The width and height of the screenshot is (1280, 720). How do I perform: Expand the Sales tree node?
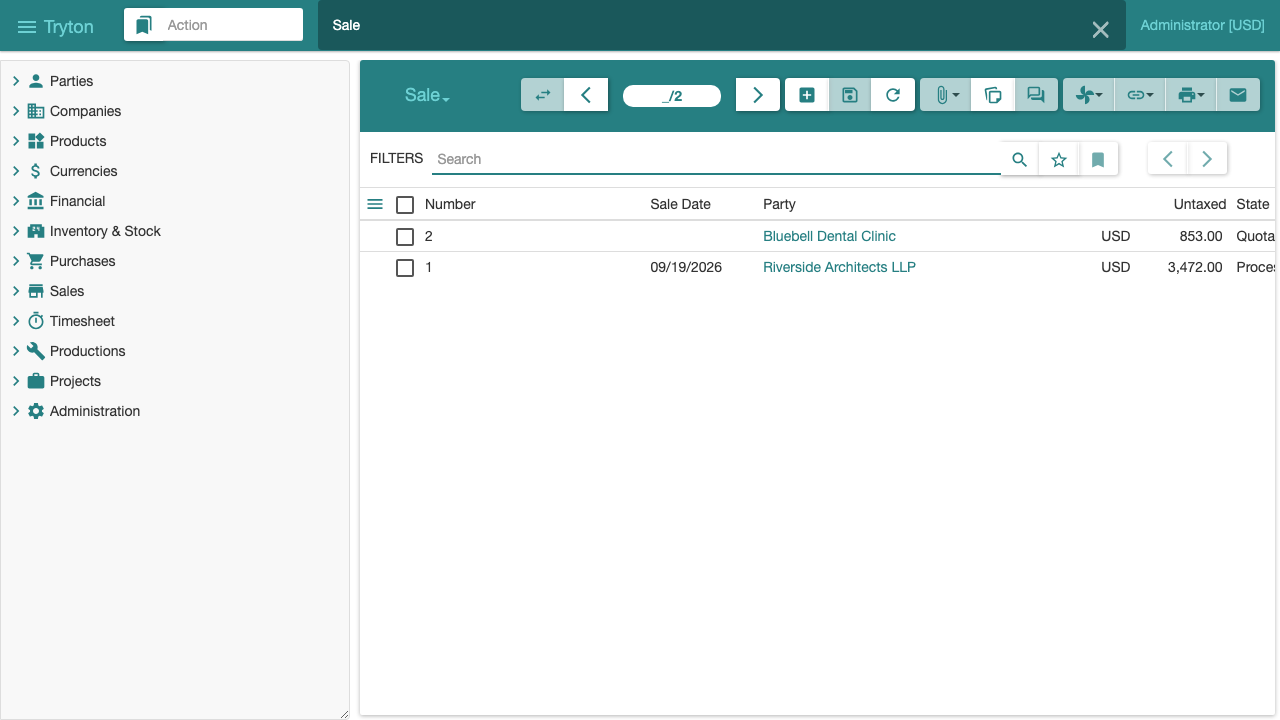tap(16, 291)
